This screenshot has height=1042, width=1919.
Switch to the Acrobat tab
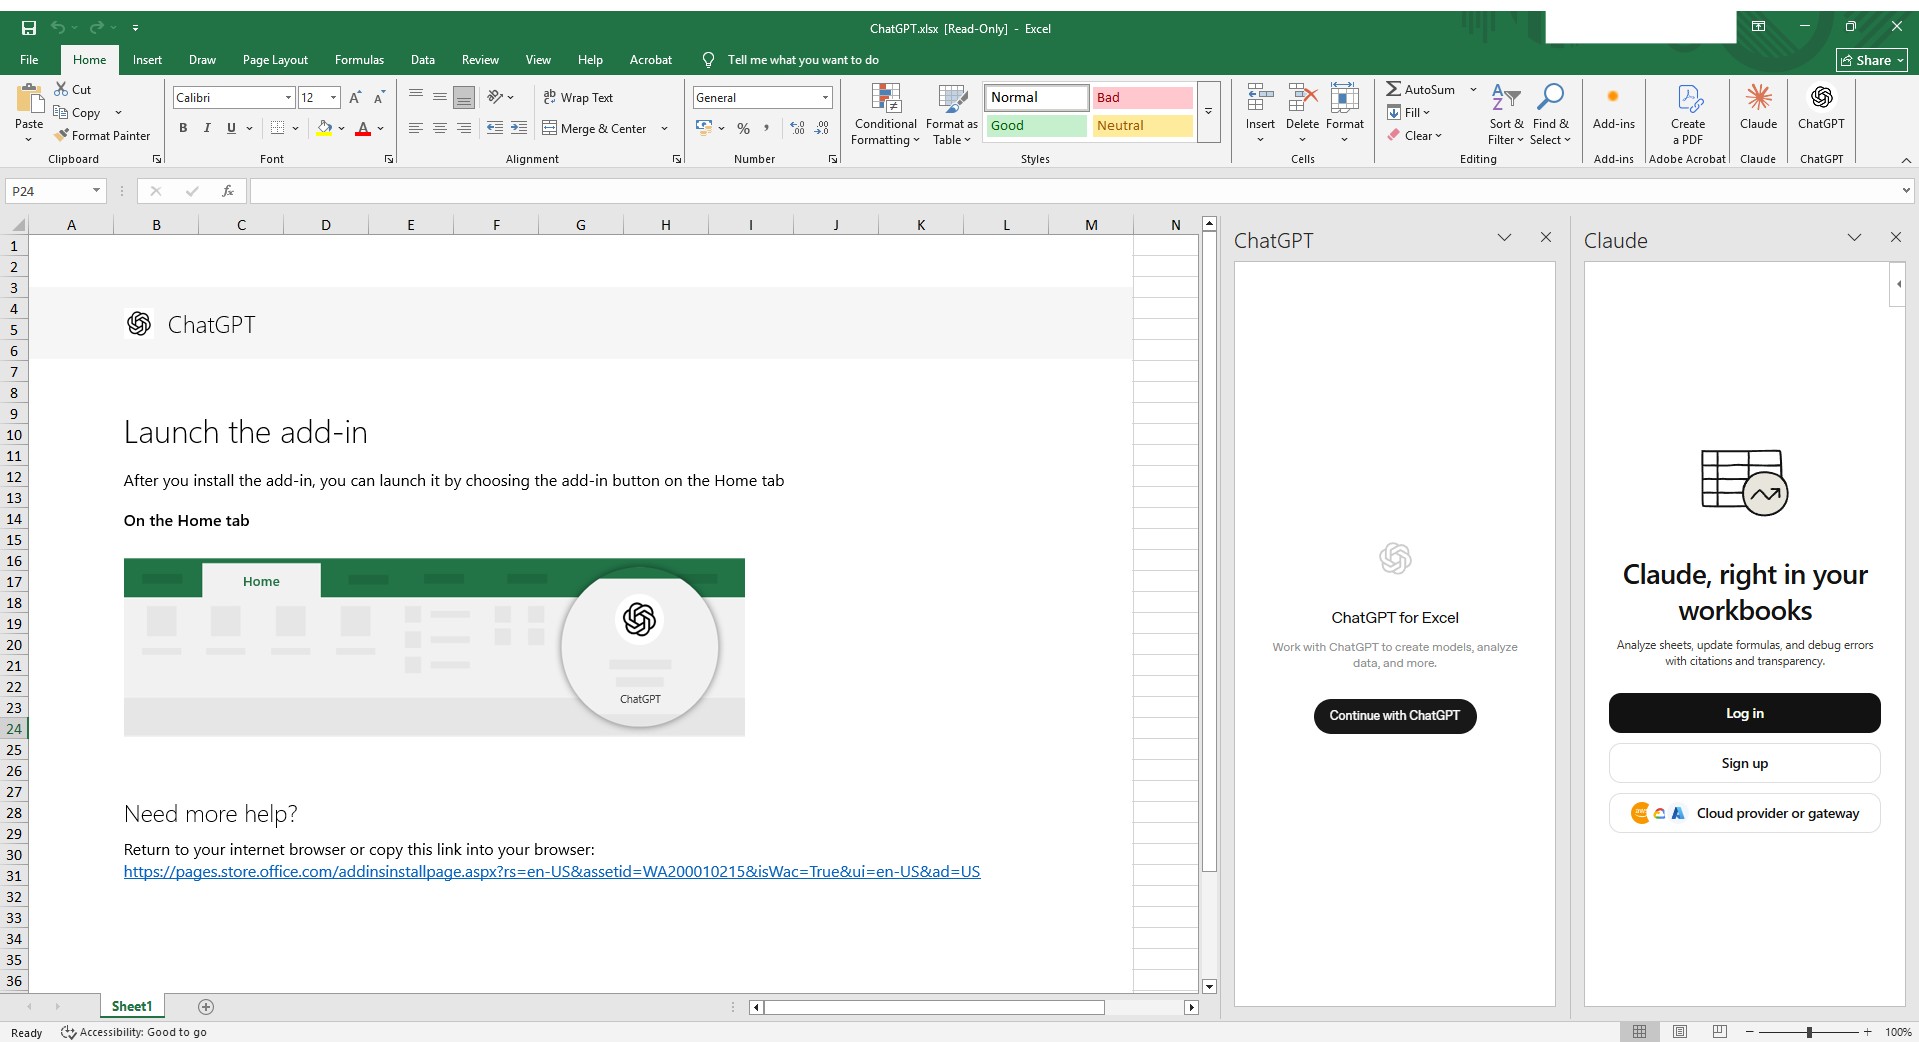[x=651, y=60]
